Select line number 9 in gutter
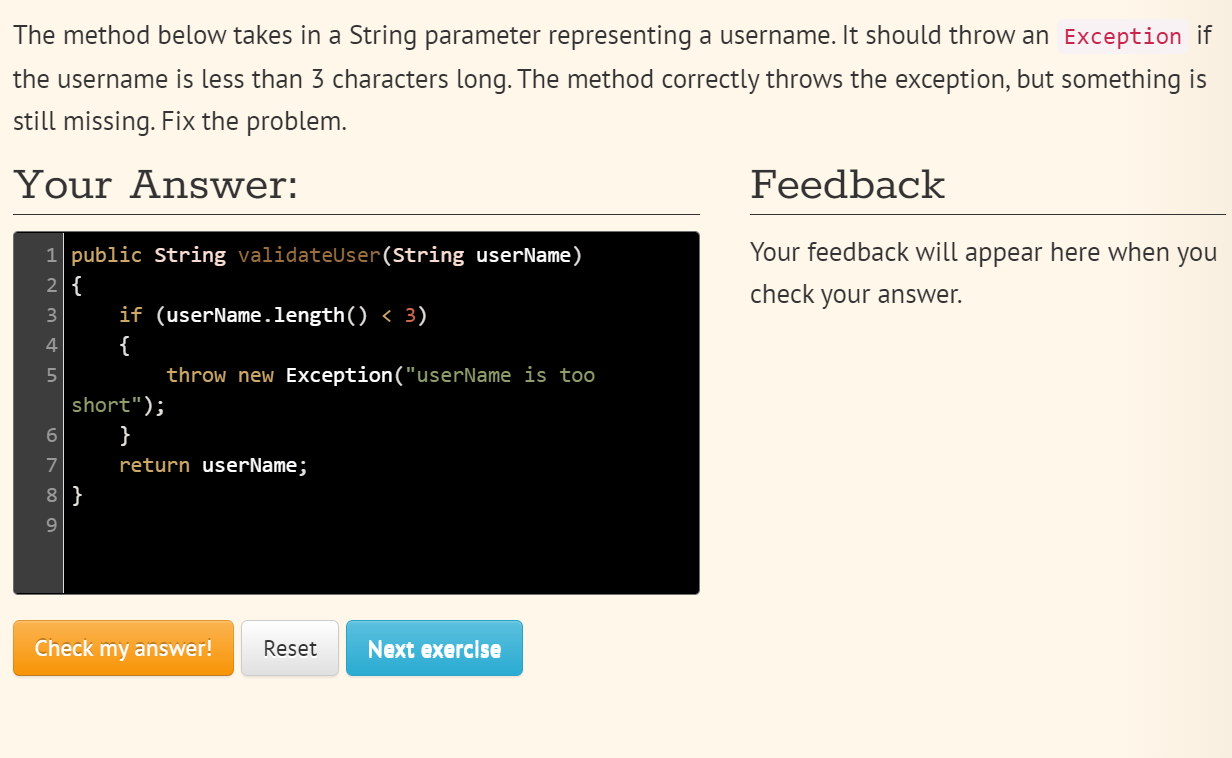Screen dimensions: 1232x758 (x=50, y=525)
